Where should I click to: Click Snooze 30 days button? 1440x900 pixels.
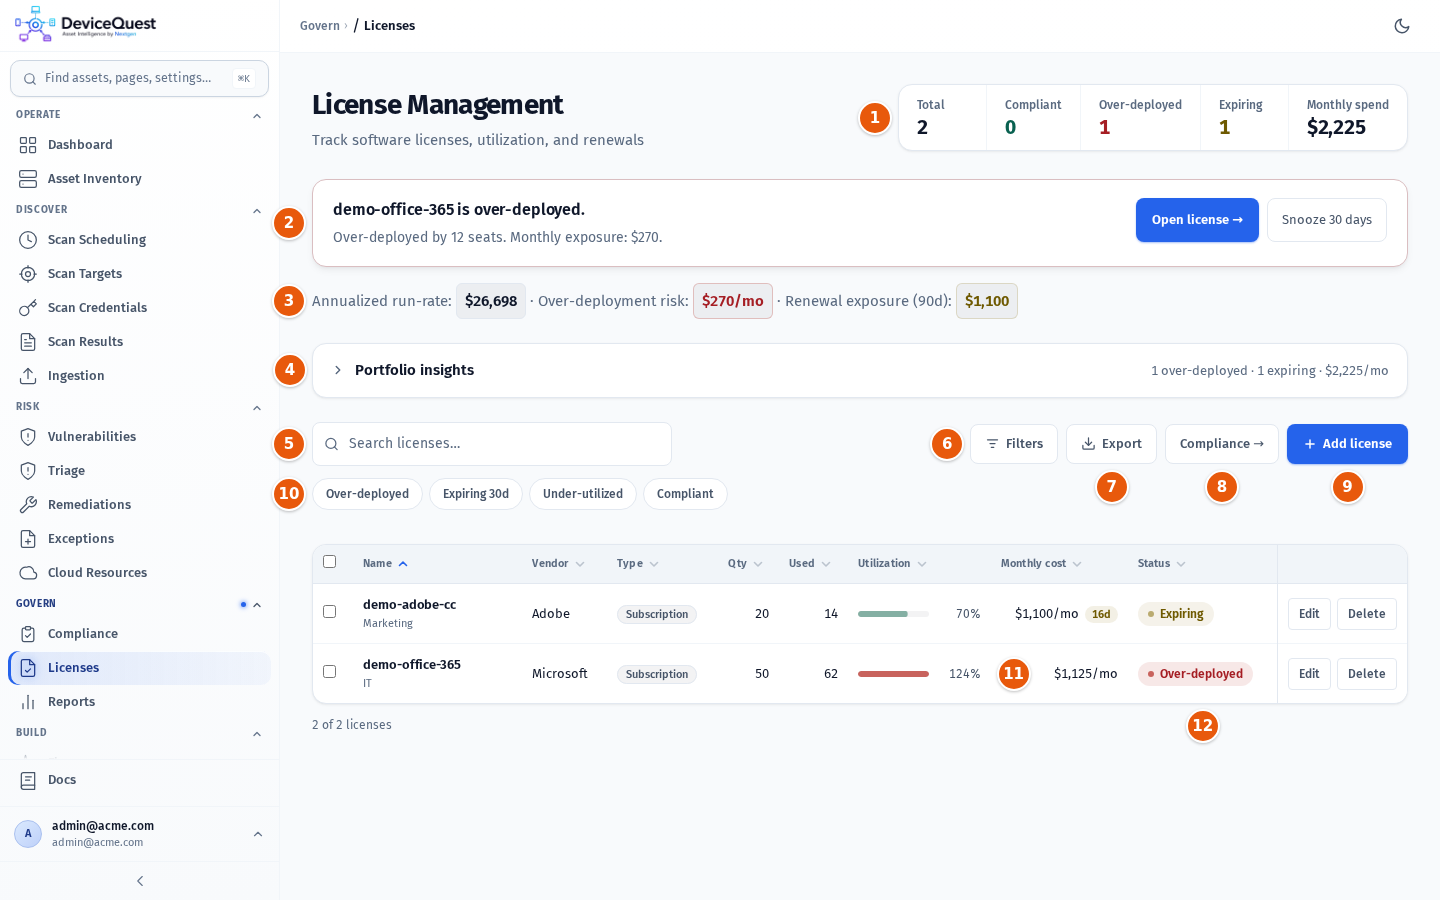pos(1327,220)
